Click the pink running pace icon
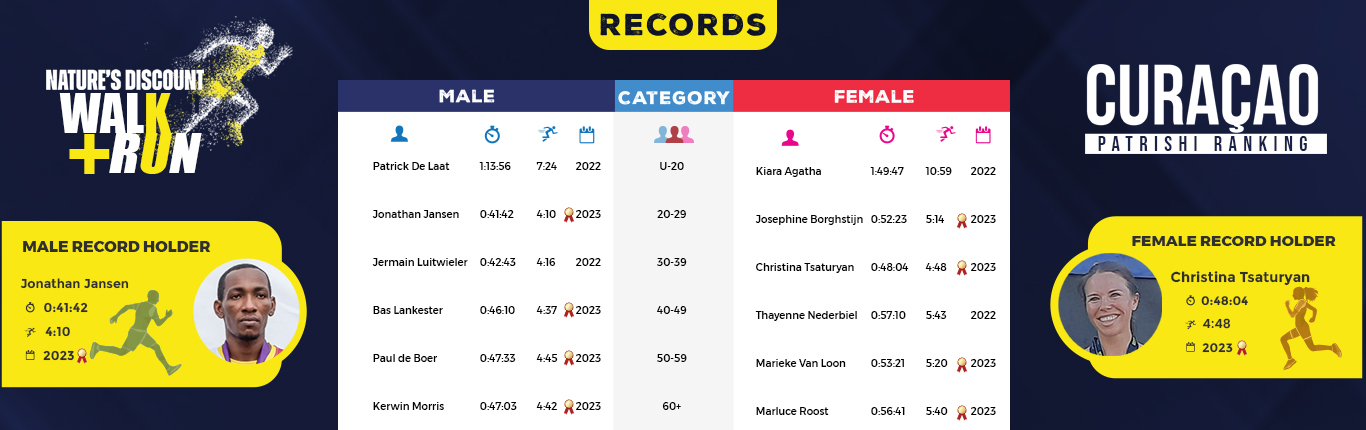This screenshot has height=430, width=1366. pos(946,134)
